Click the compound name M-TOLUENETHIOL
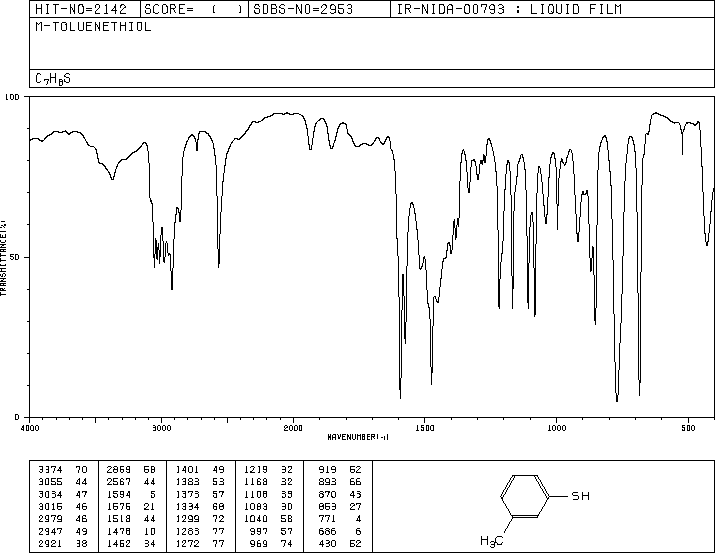The width and height of the screenshot is (715, 553). point(93,27)
